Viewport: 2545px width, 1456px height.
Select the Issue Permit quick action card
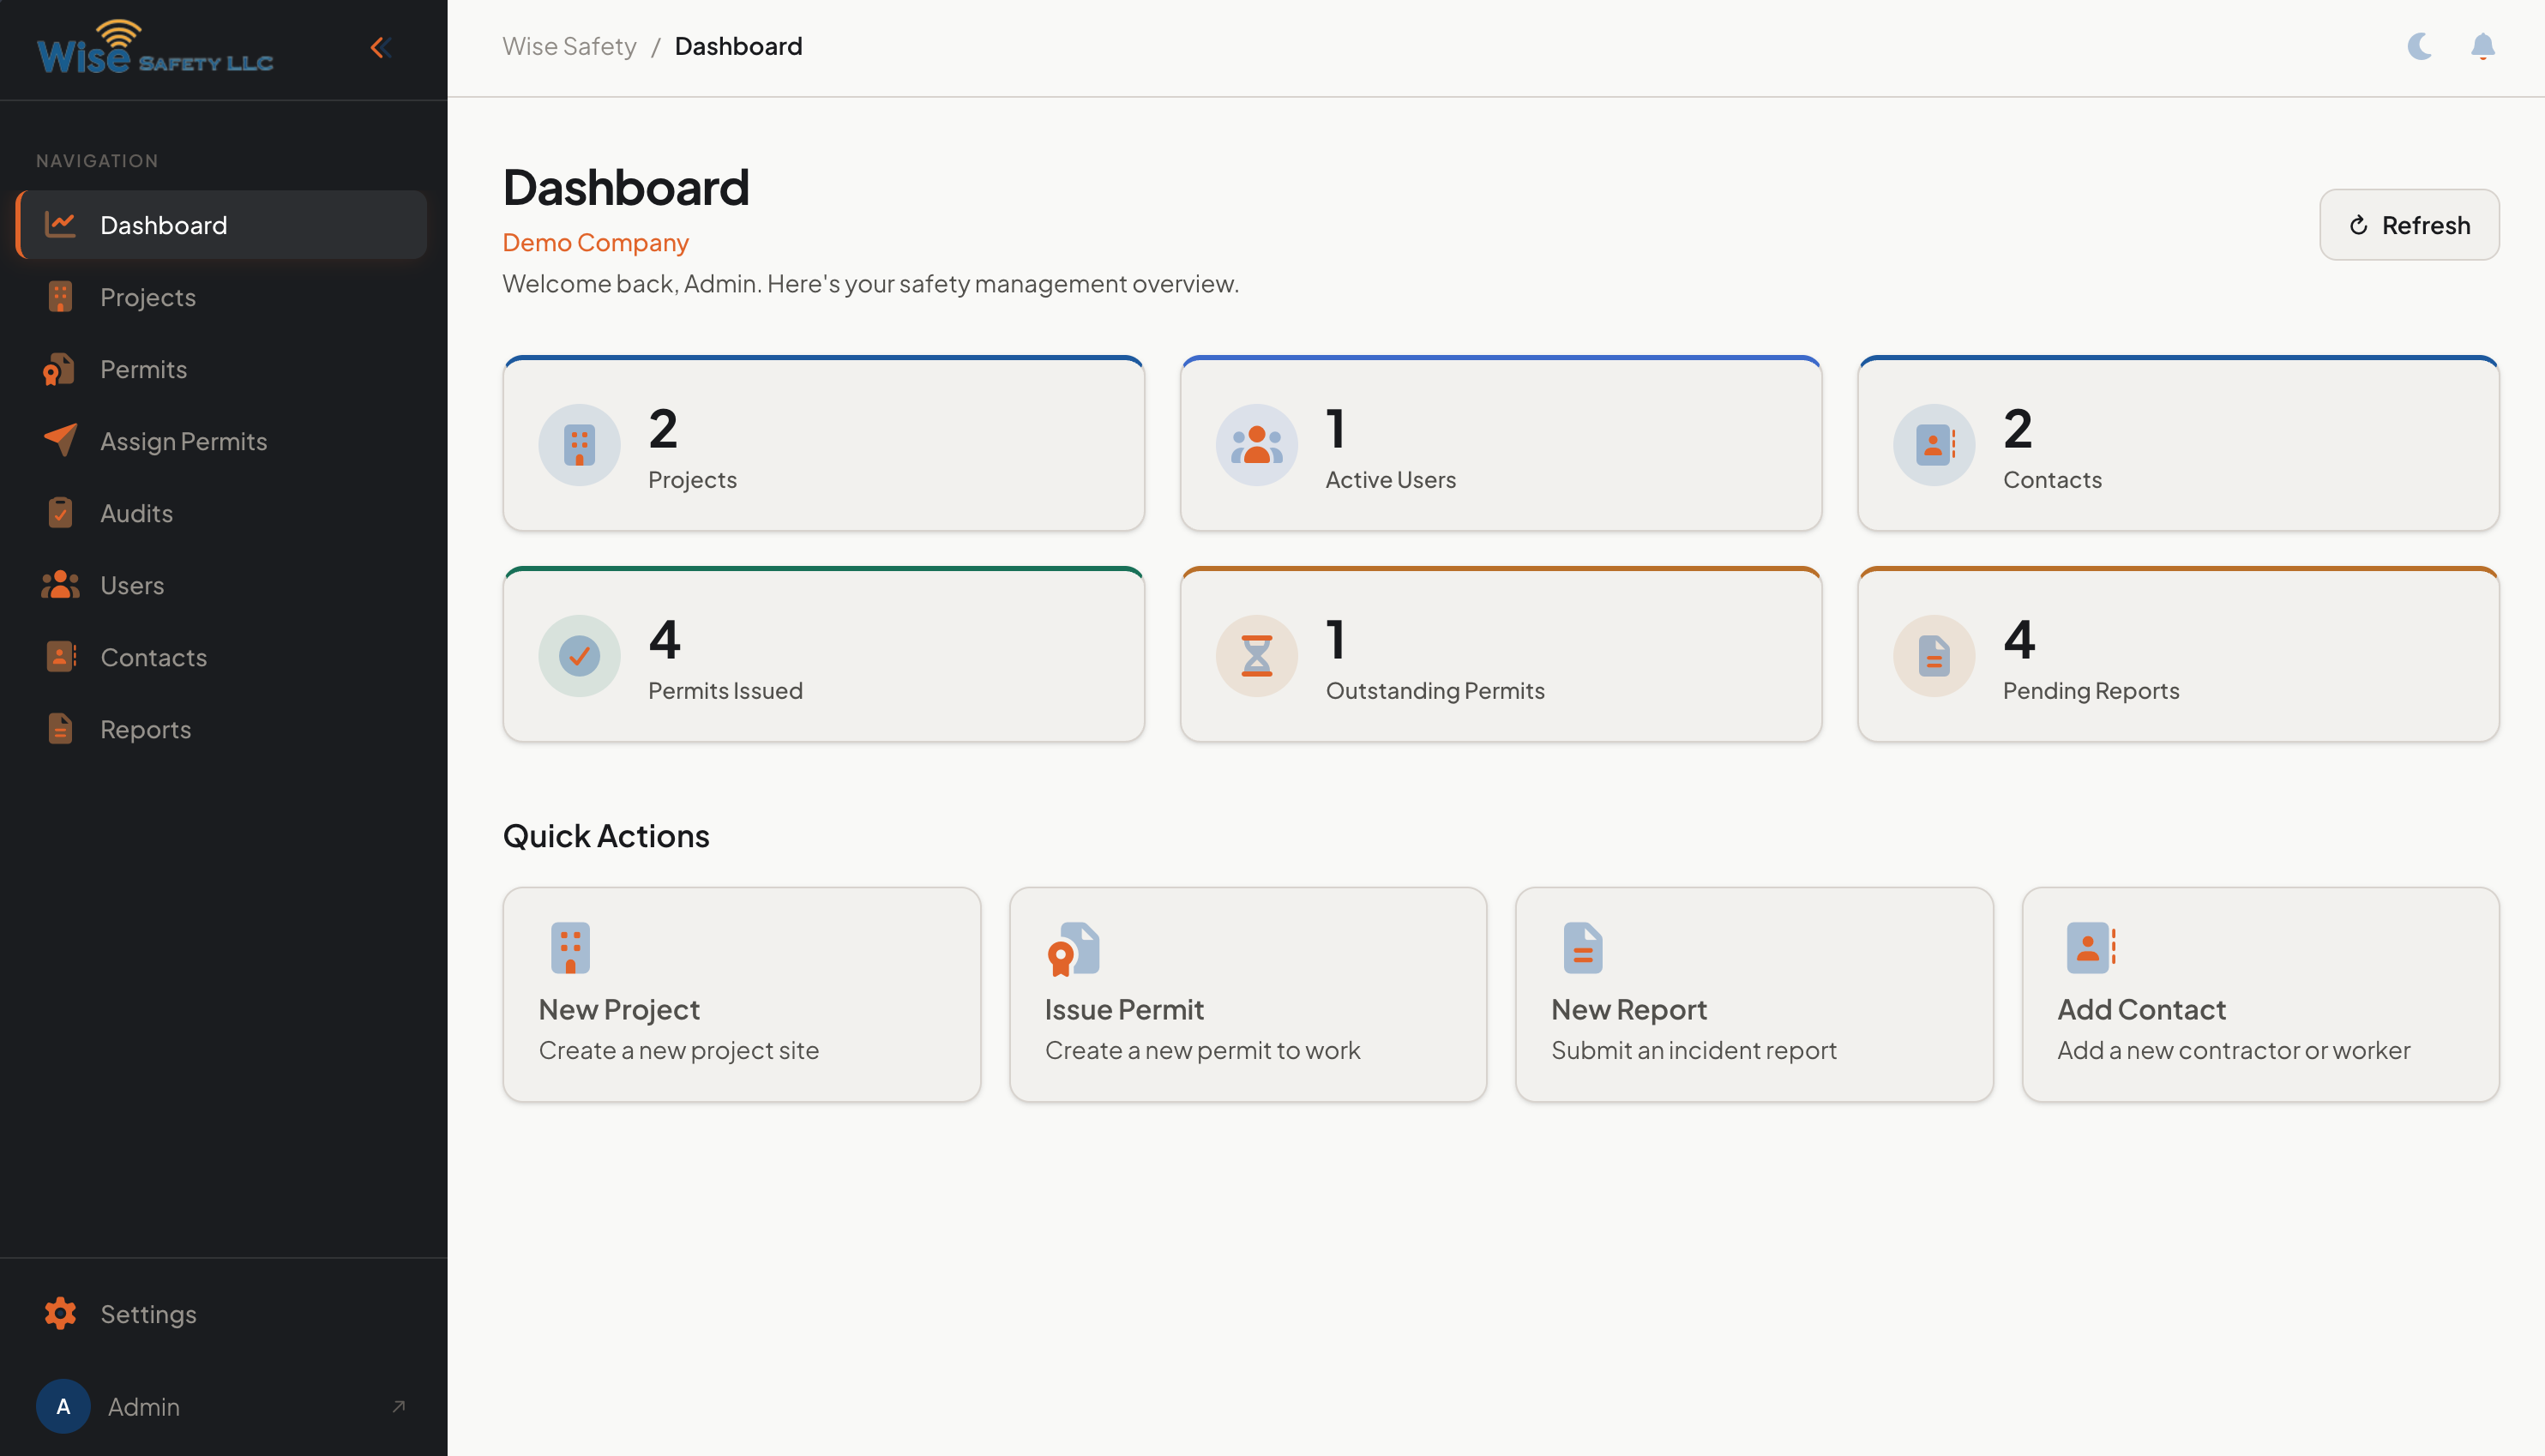1247,995
